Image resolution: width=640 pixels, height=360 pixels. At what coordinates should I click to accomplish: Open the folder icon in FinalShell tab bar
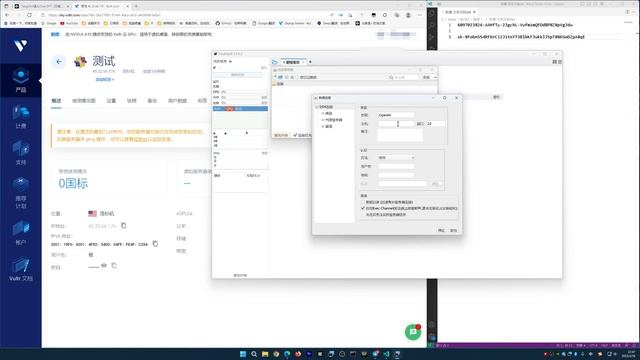click(275, 62)
